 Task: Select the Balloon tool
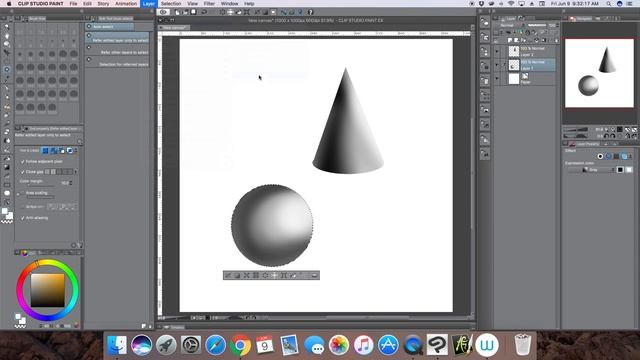[x=7, y=193]
